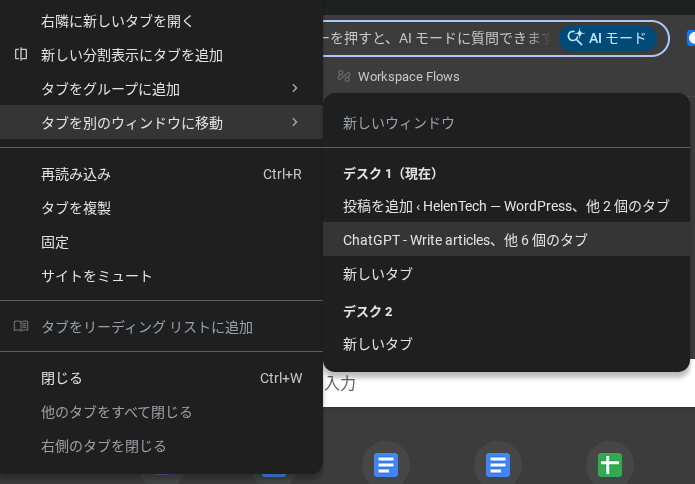Click the address bar search field
The image size is (695, 484).
click(x=440, y=38)
